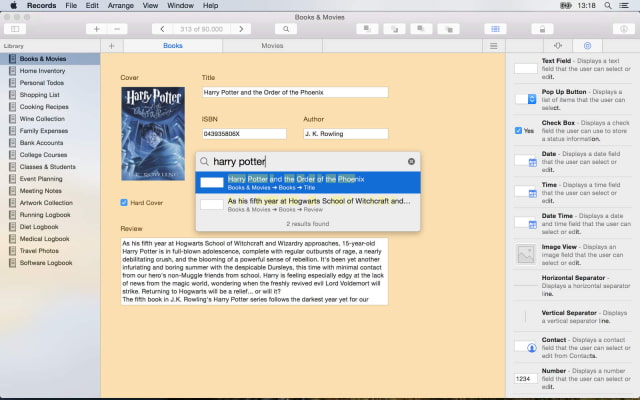Select Wine Collection in the library

point(45,118)
